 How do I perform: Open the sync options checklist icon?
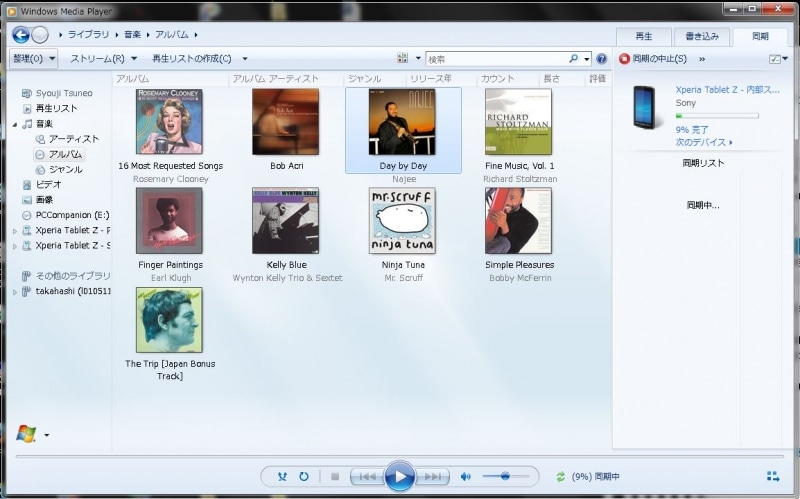click(776, 59)
